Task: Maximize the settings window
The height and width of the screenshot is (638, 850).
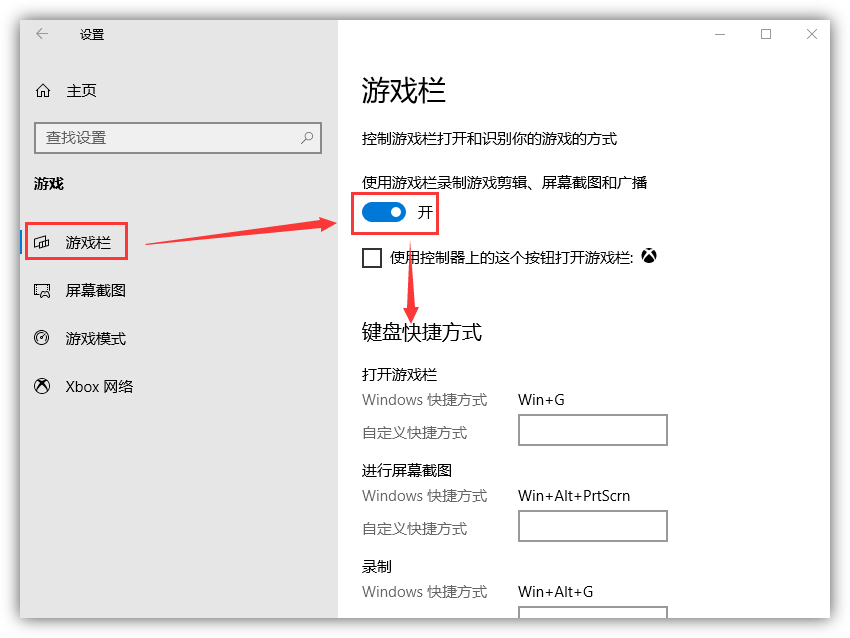Action: tap(765, 33)
